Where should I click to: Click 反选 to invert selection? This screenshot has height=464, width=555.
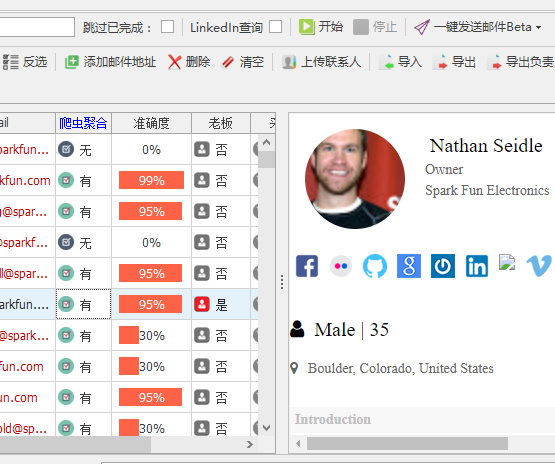coord(25,62)
